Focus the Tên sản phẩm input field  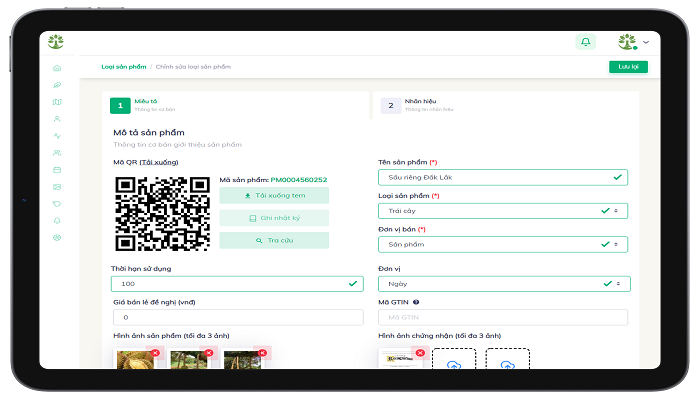pyautogui.click(x=503, y=177)
